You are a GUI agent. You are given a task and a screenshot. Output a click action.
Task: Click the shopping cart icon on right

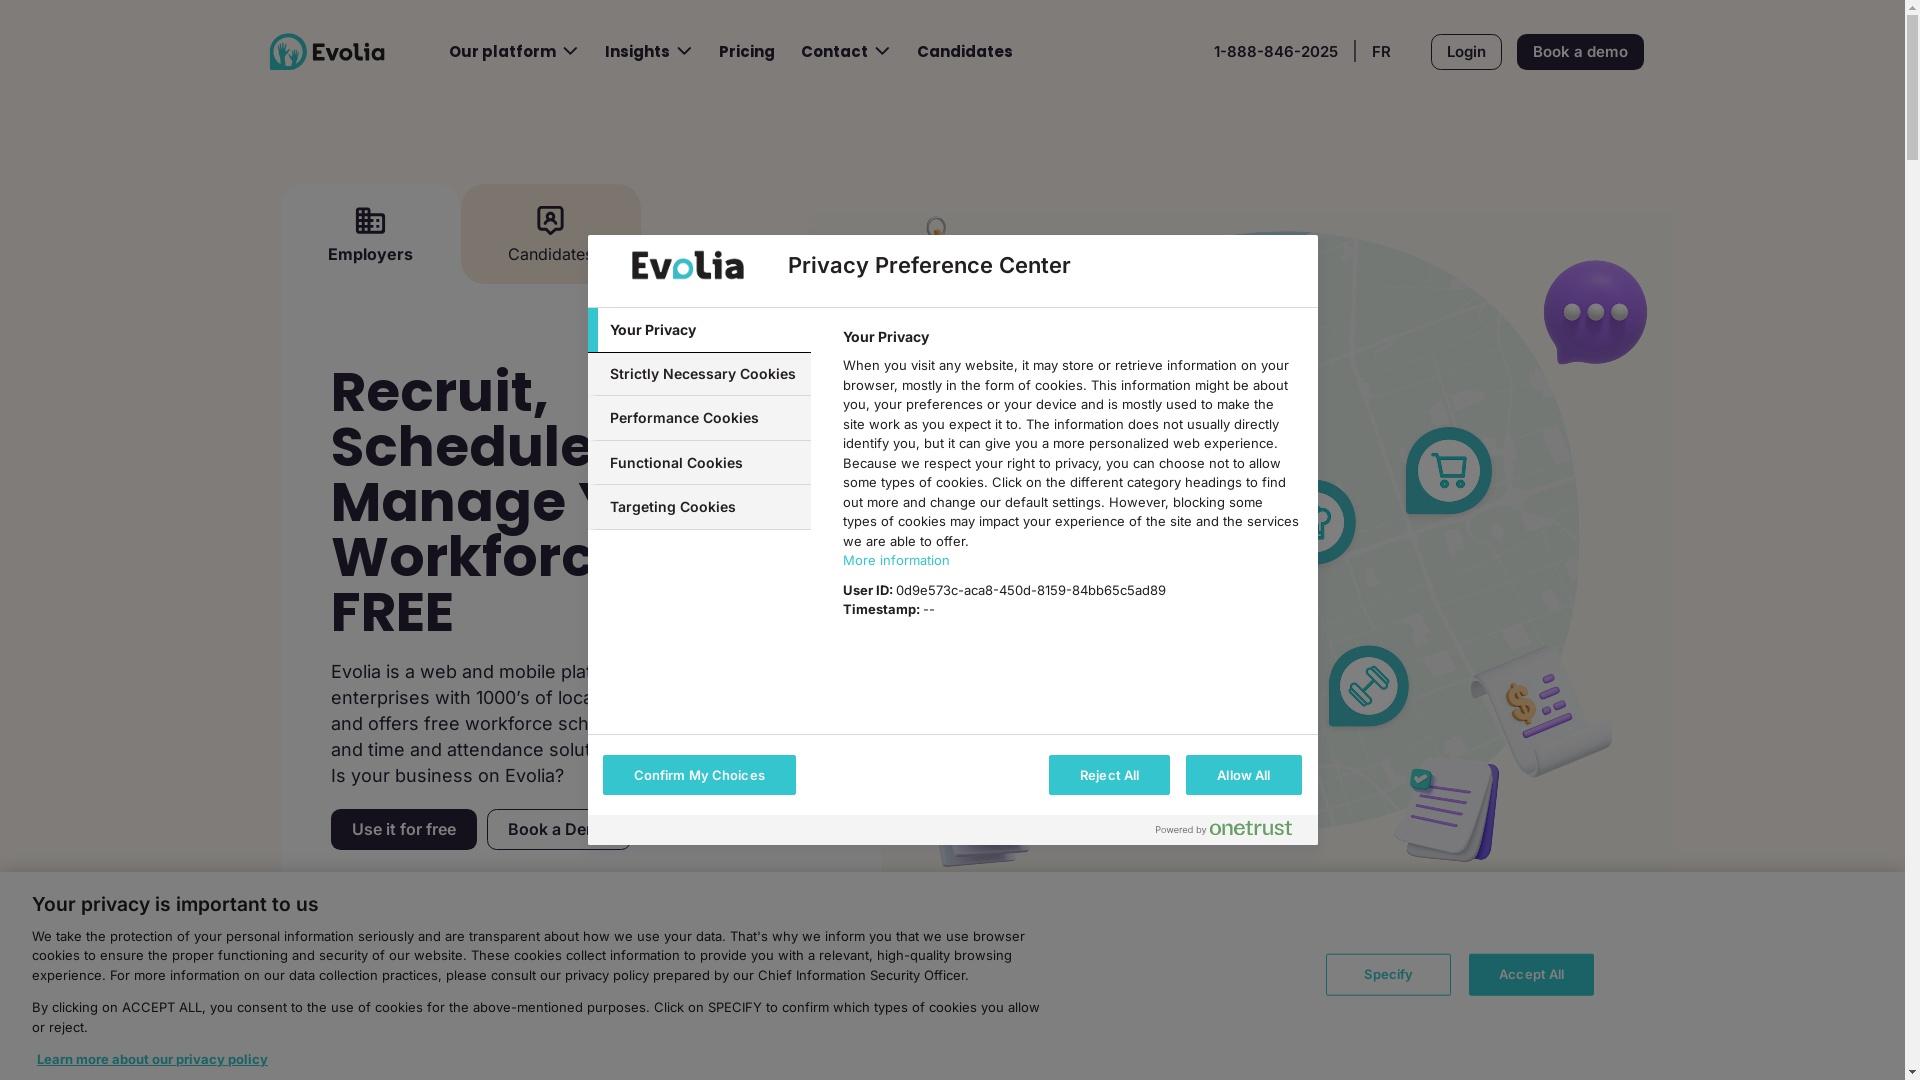pos(1449,469)
